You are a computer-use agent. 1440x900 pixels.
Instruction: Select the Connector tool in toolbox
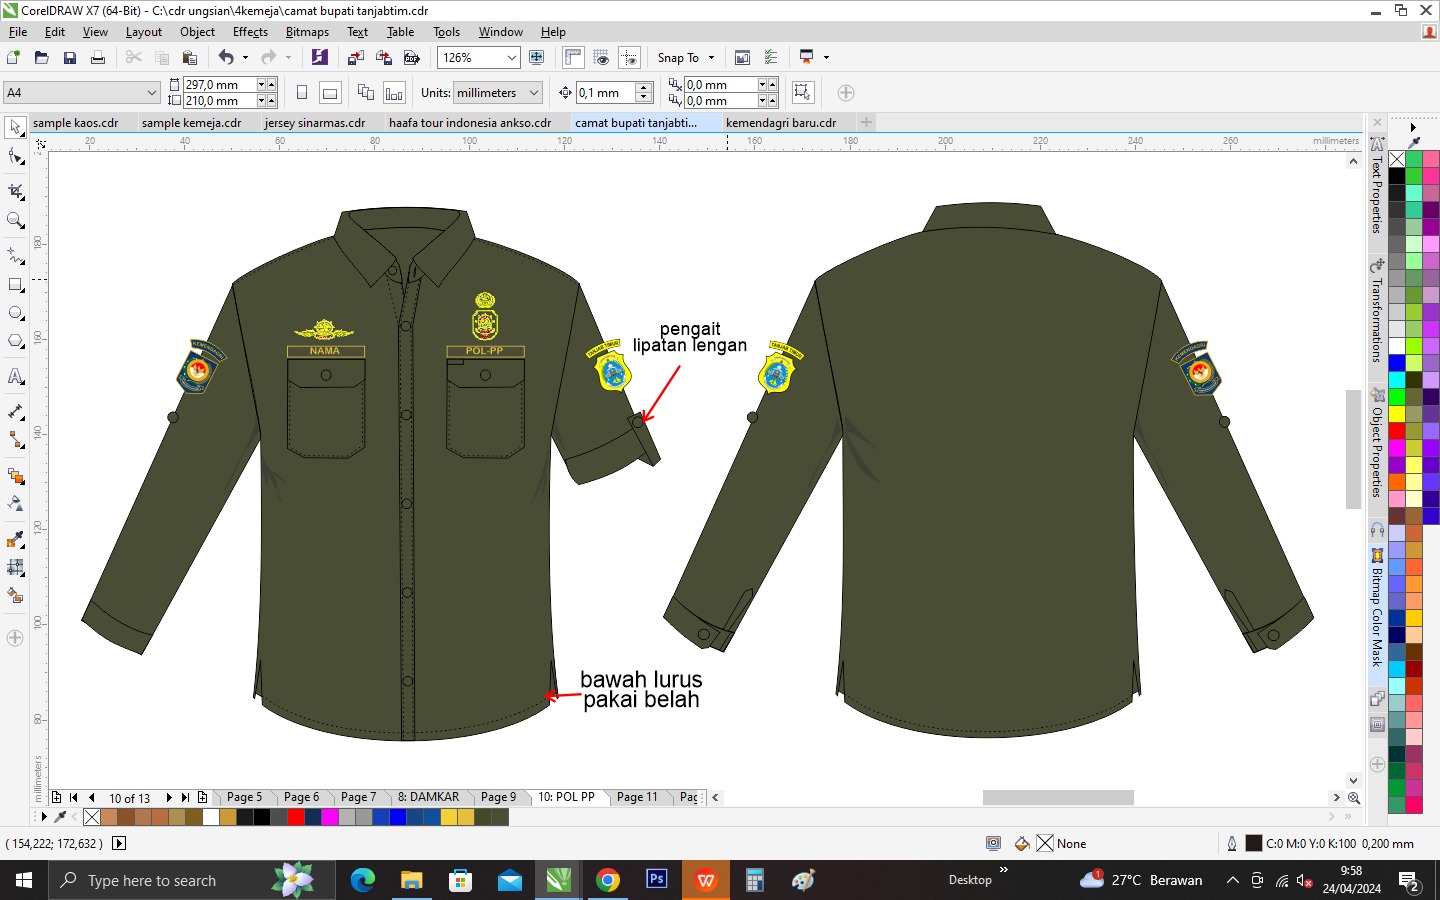(15, 440)
